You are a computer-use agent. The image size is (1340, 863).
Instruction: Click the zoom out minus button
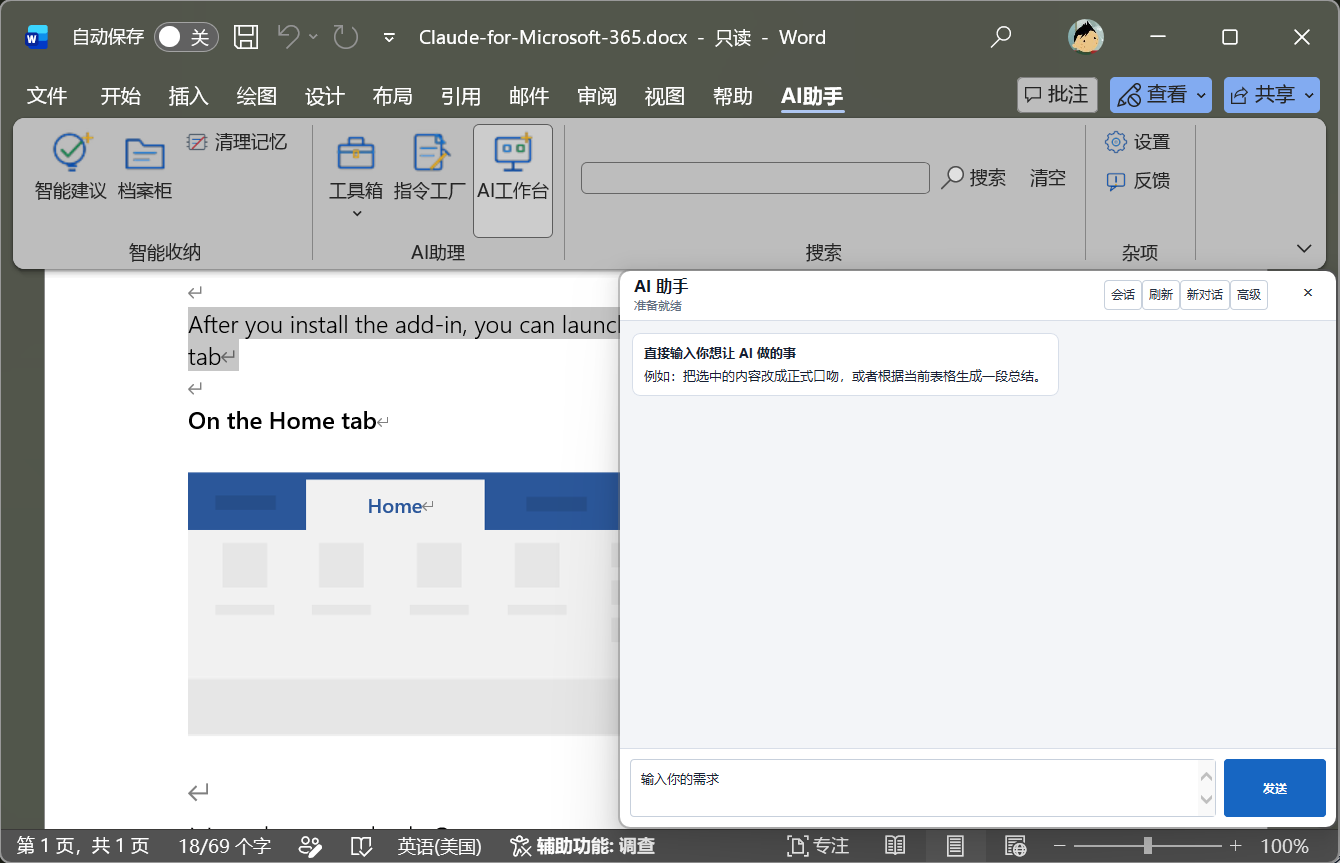tap(1060, 846)
